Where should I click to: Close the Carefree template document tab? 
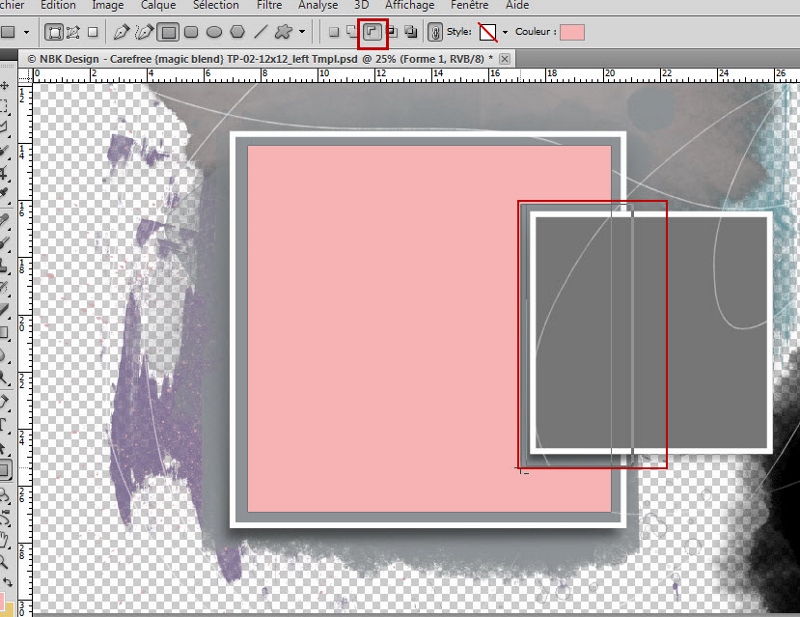tap(504, 59)
